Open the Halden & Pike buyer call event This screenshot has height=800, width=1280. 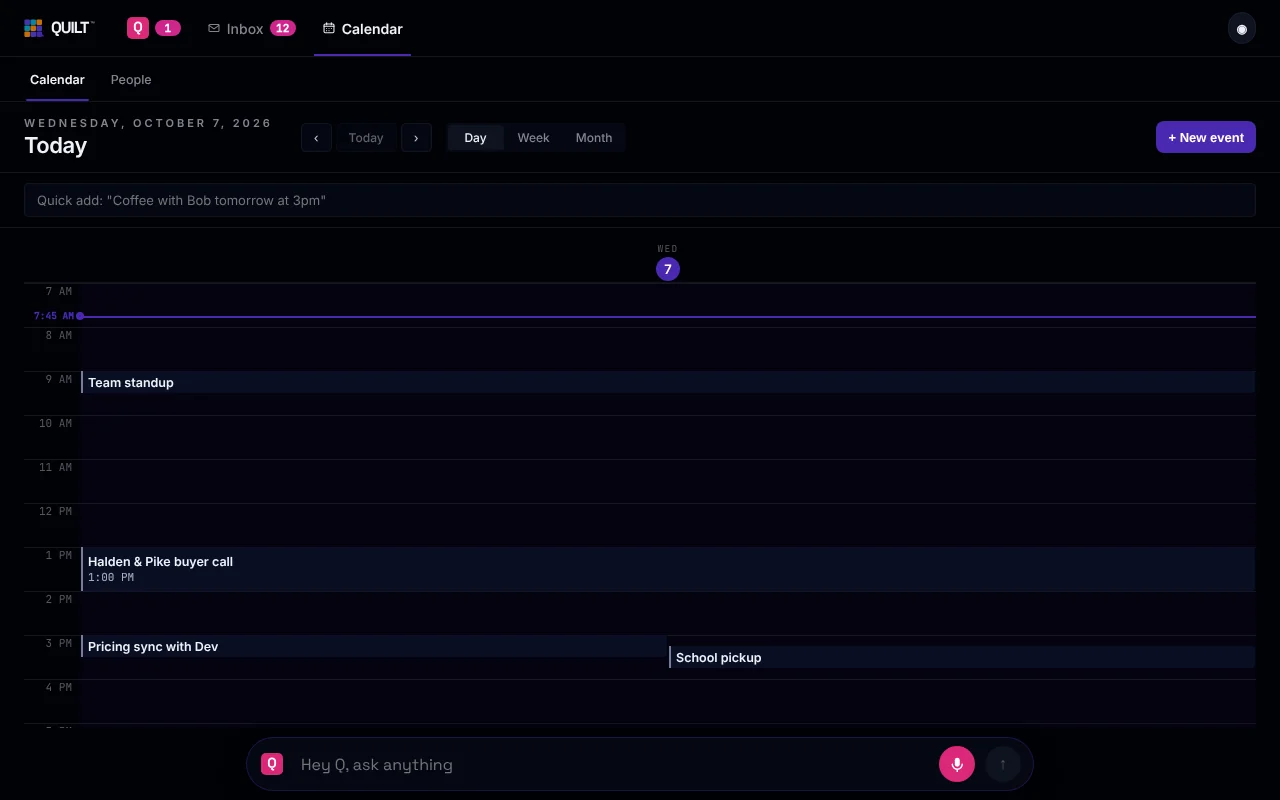point(668,568)
